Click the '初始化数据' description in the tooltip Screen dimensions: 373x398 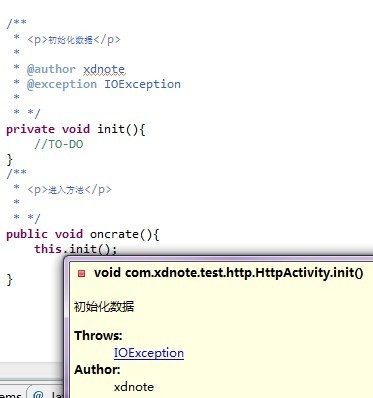[104, 306]
